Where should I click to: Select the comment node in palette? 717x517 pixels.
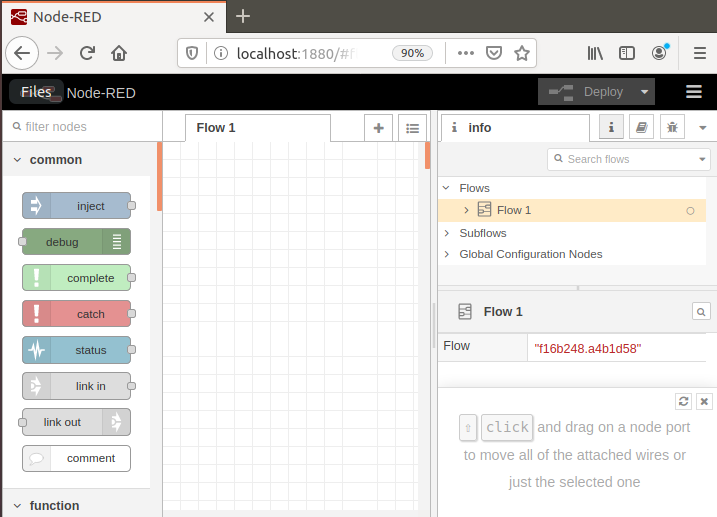click(x=76, y=458)
